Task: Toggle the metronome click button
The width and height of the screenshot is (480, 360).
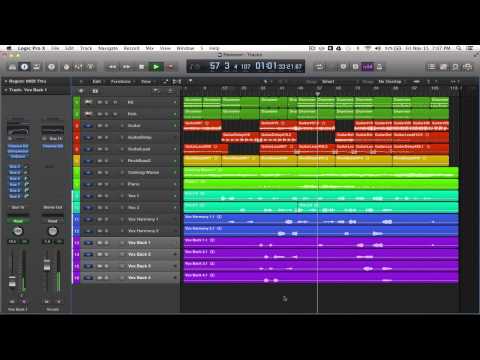Action: [x=379, y=67]
